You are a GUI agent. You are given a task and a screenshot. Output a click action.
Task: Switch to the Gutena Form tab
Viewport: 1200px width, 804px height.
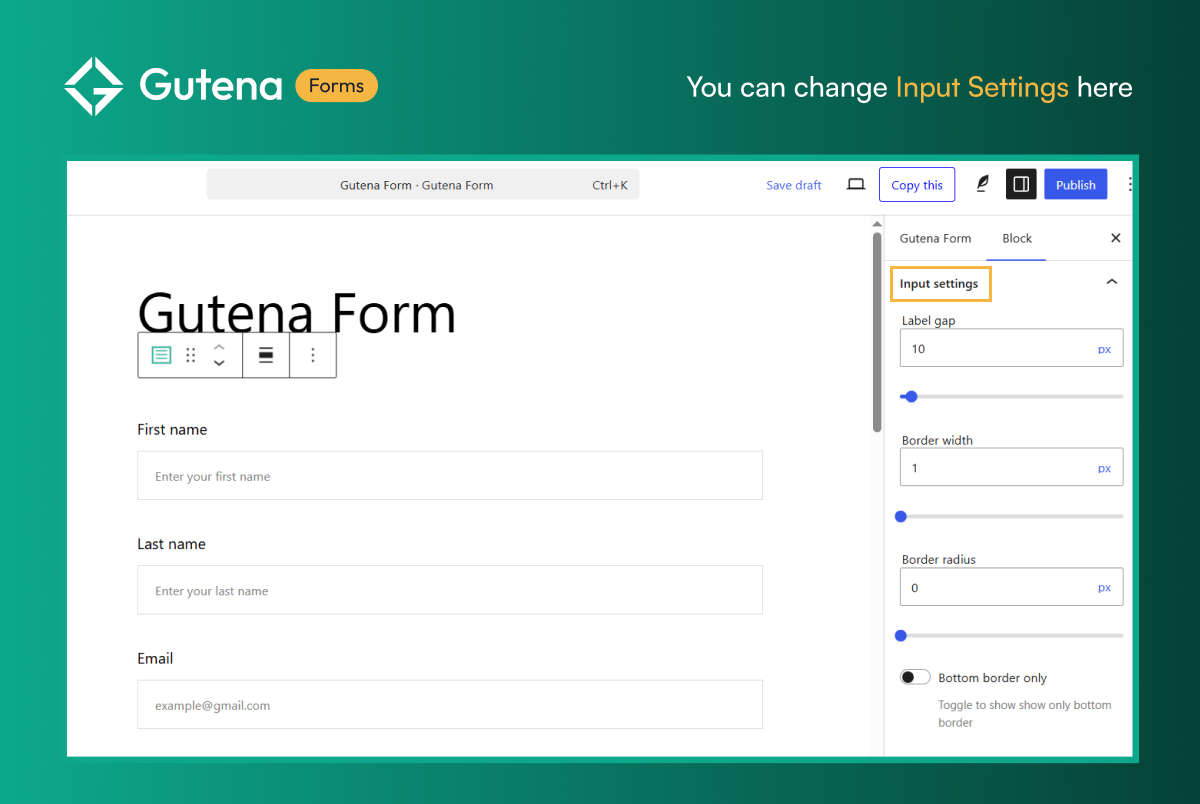(x=935, y=238)
